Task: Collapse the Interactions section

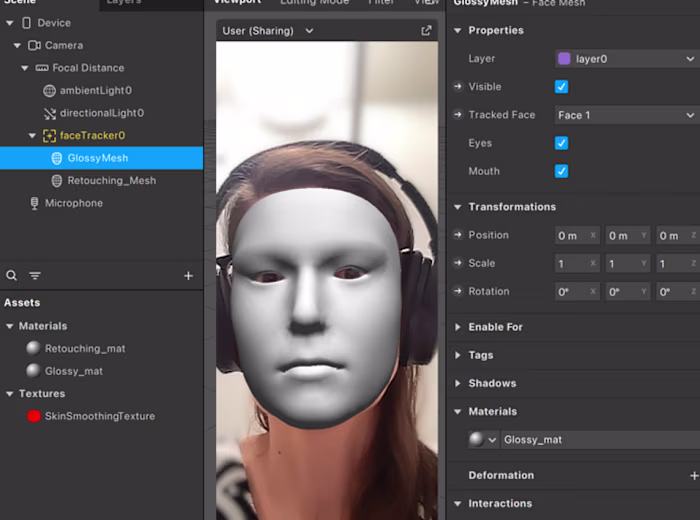Action: click(457, 503)
